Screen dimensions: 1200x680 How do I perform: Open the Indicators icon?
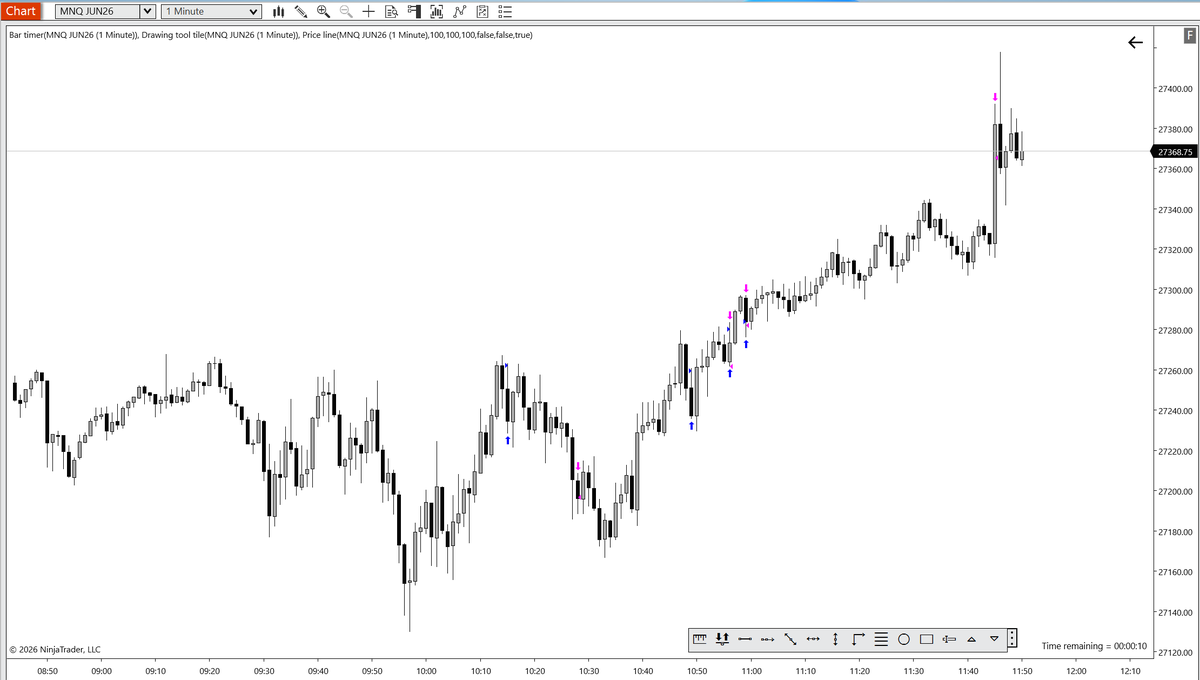[459, 12]
